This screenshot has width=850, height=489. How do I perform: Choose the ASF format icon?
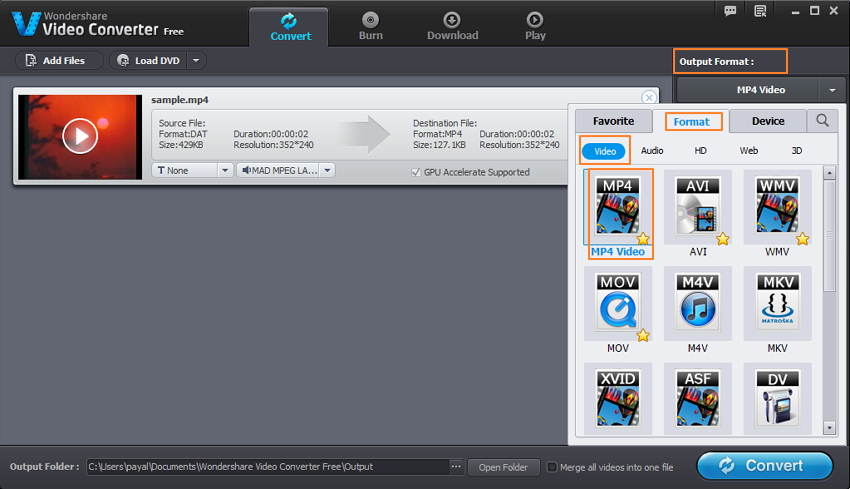point(697,400)
